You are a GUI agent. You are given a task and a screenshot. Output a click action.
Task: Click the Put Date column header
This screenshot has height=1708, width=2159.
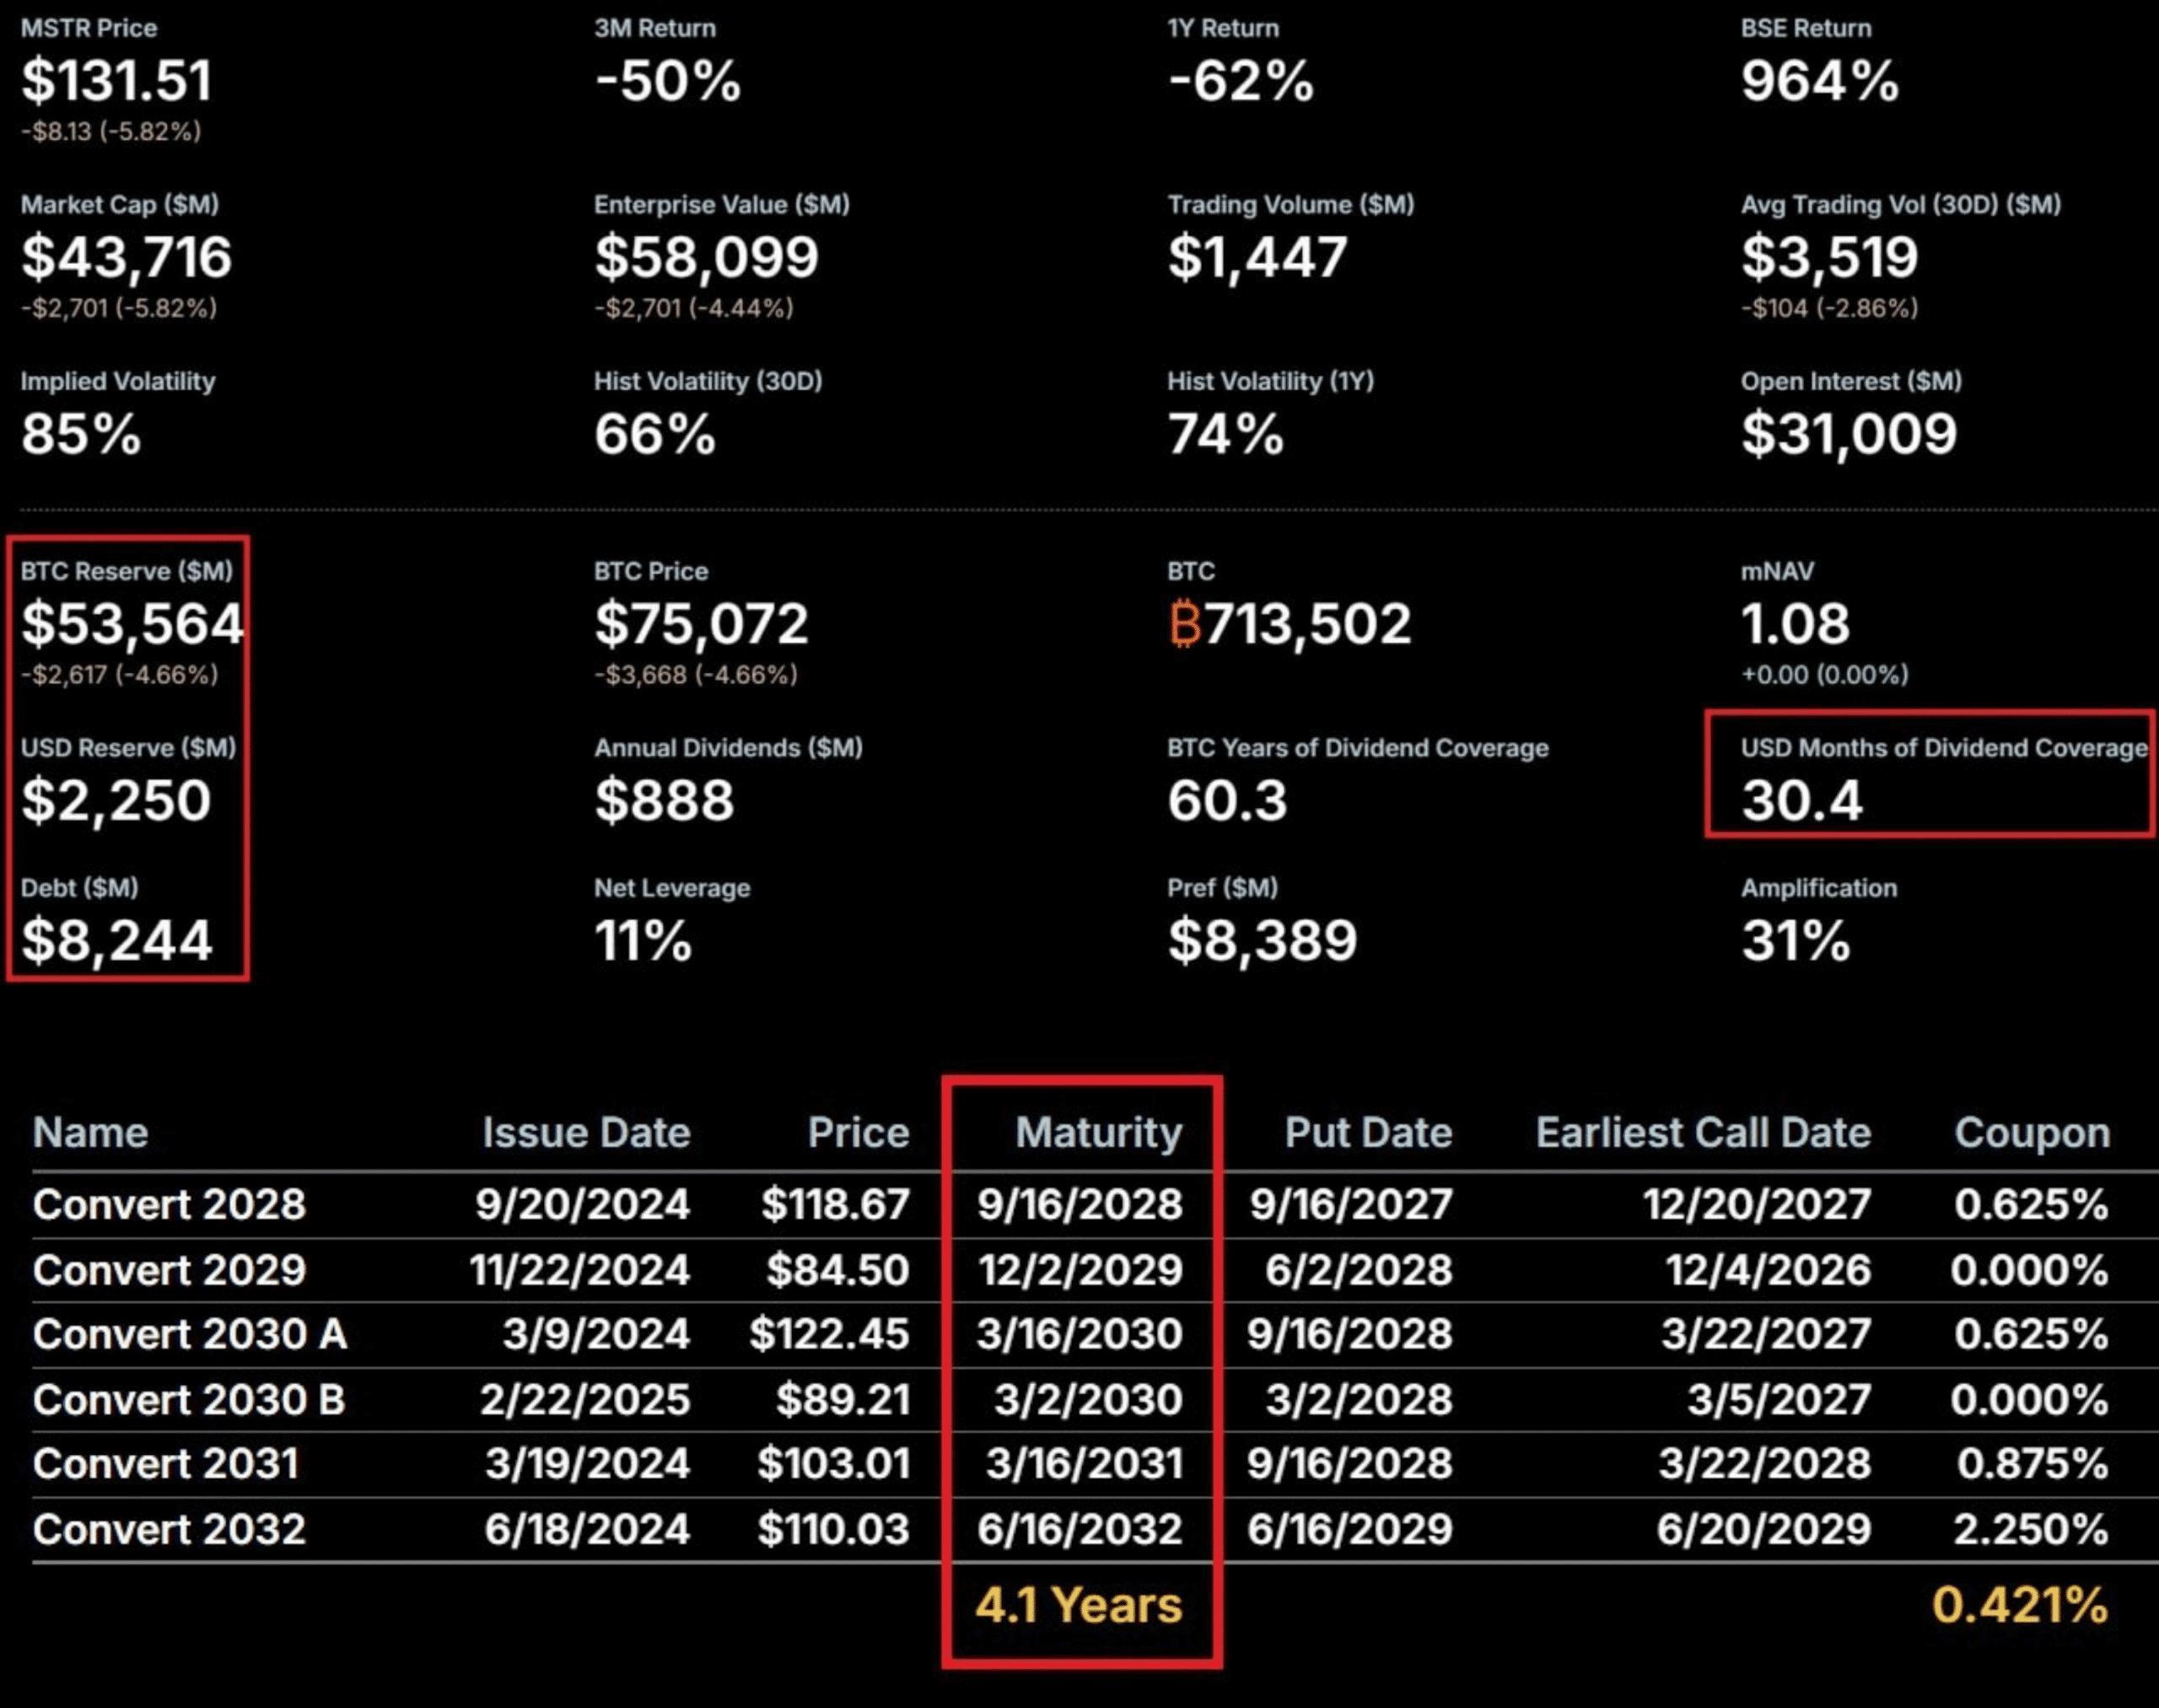tap(1367, 1133)
